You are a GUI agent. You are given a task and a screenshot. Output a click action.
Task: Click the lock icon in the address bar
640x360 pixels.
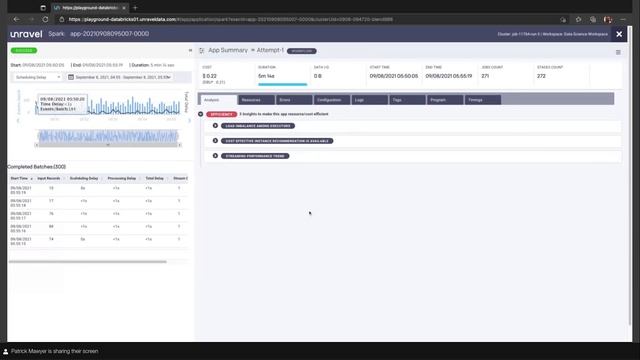(x=62, y=19)
